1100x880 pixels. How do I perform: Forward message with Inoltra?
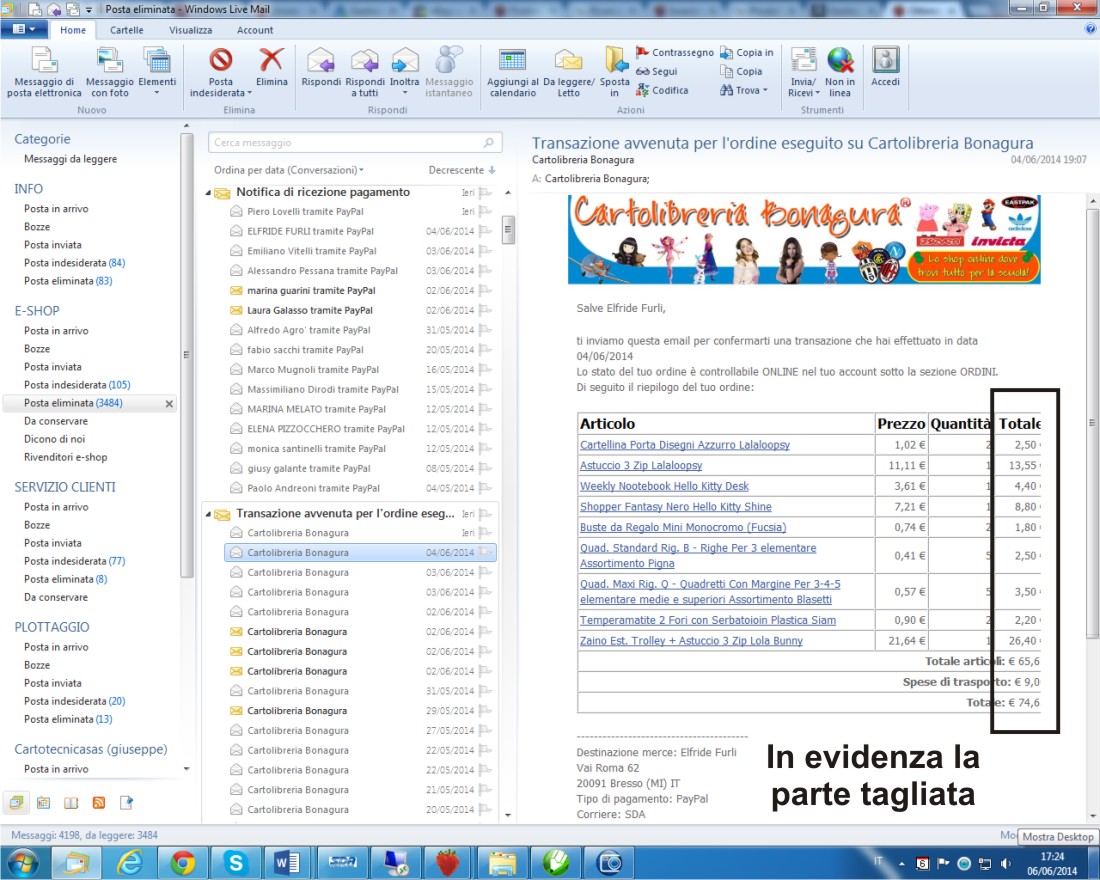point(405,72)
